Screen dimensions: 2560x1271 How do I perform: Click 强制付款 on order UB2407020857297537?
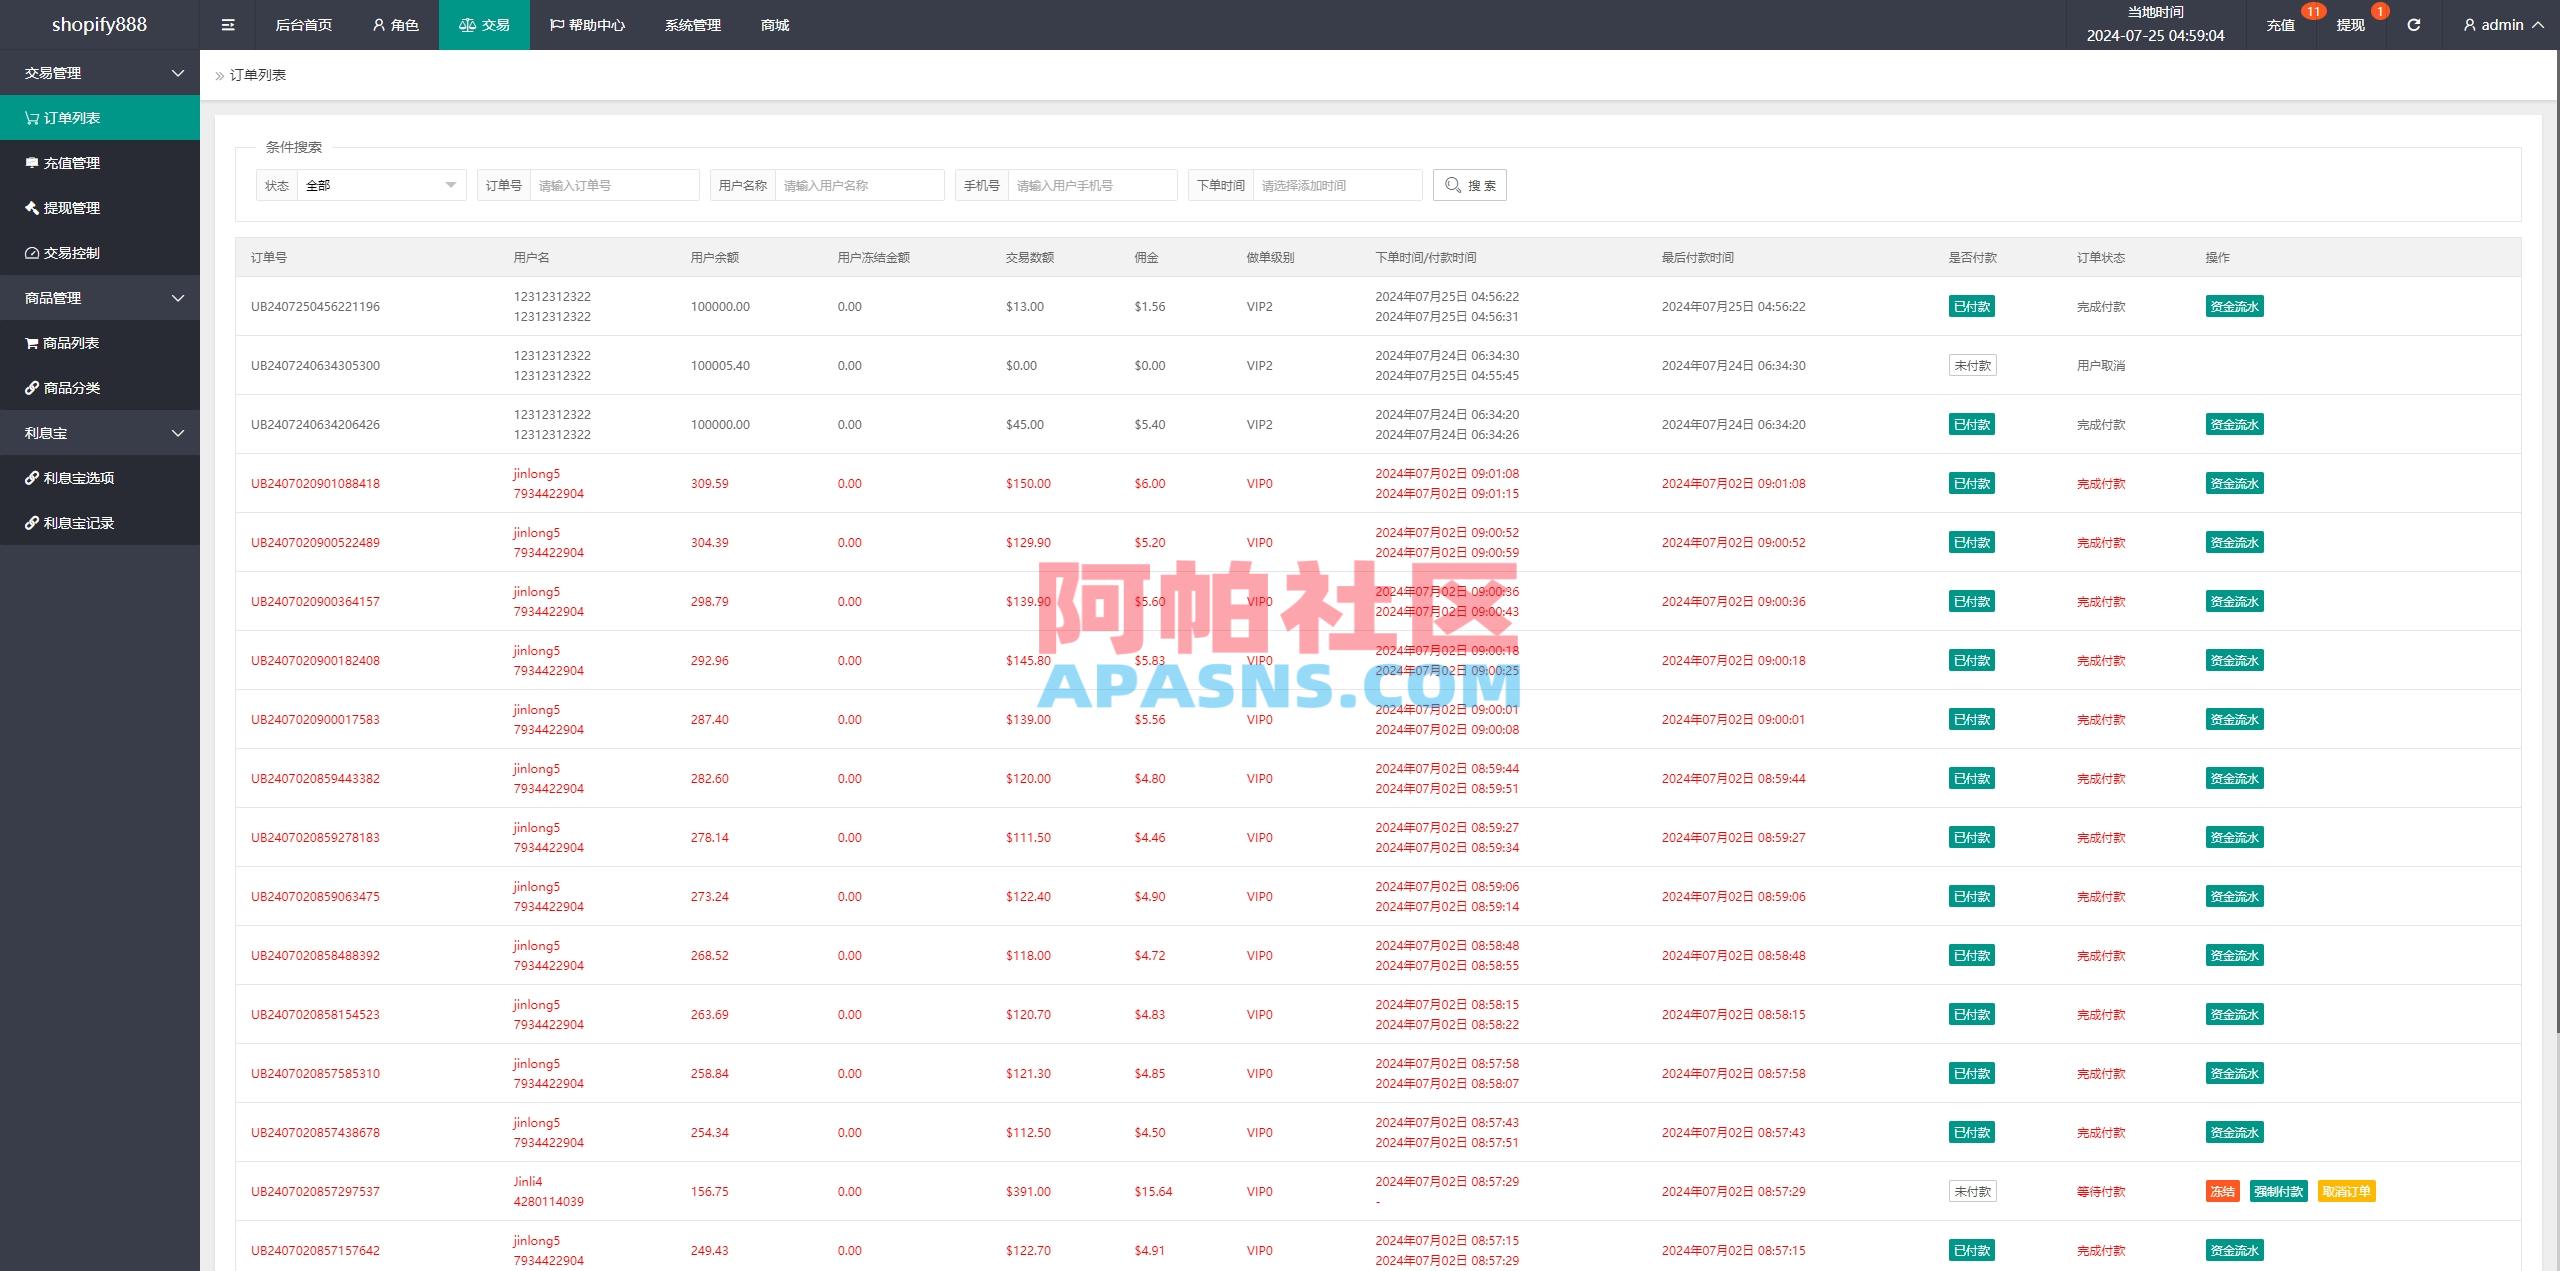point(2279,1191)
